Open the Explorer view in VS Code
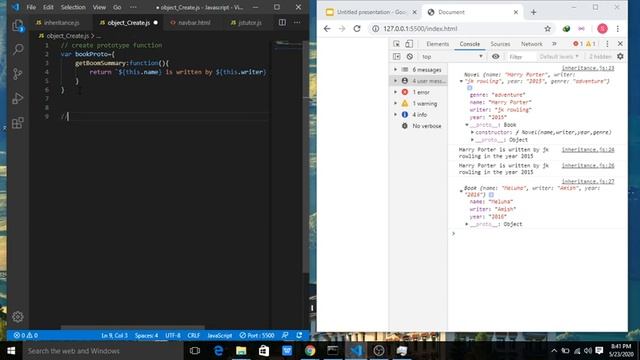Viewport: 640px width, 360px height. (18, 26)
